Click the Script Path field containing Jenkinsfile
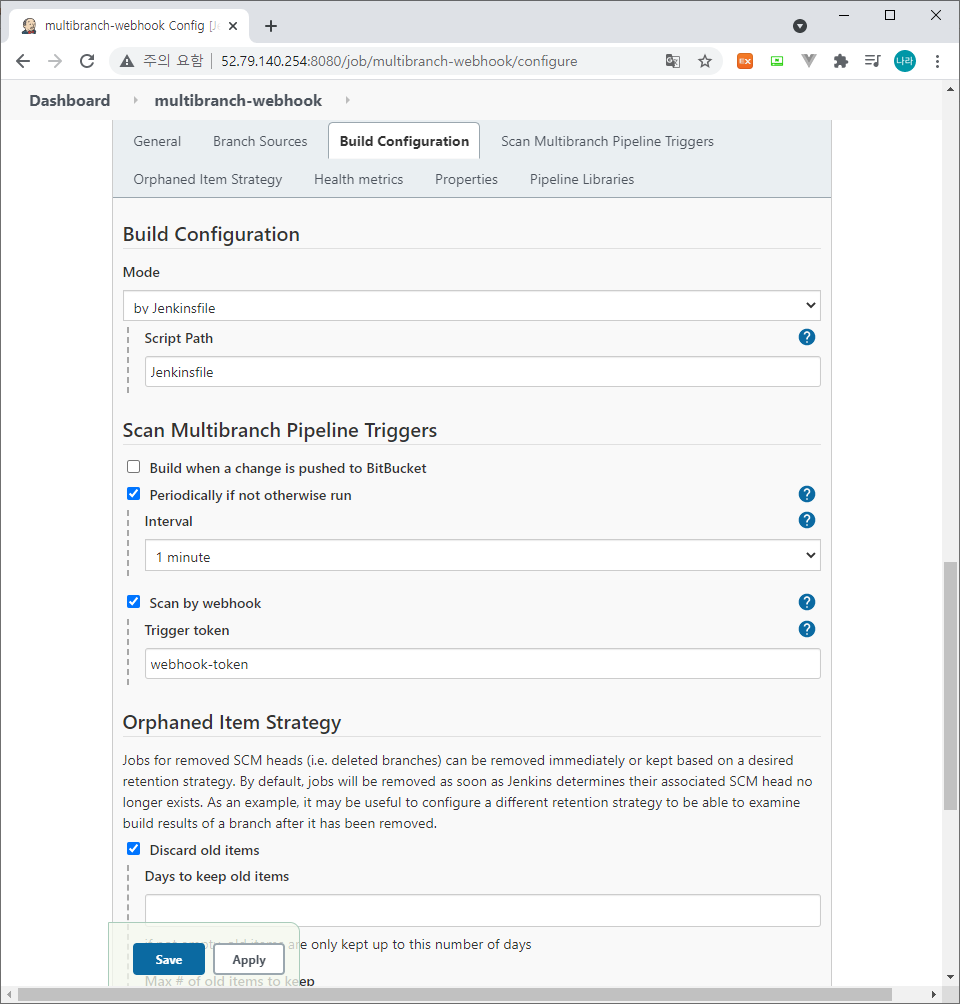The width and height of the screenshot is (960, 1004). [482, 372]
